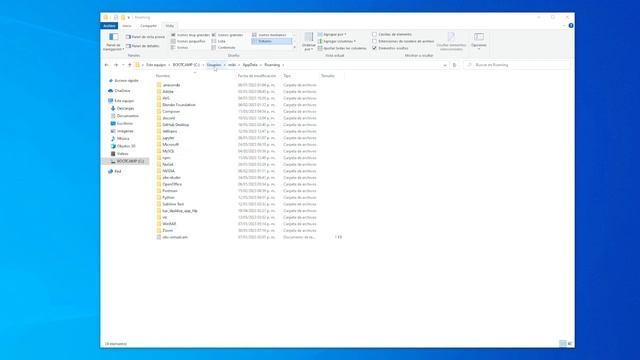Open Agregar columnas dropdown
Screen dimensions: 640x360
[337, 41]
